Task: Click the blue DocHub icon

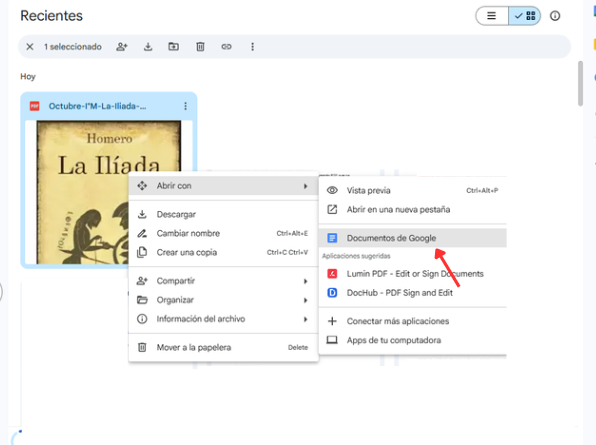Action: coord(332,293)
